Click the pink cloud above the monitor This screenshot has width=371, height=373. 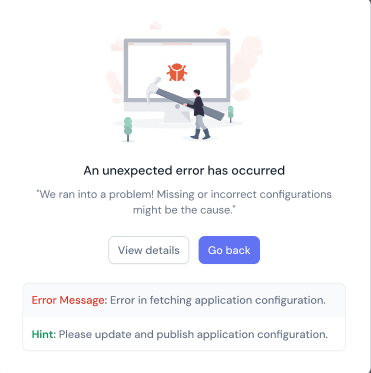(156, 25)
